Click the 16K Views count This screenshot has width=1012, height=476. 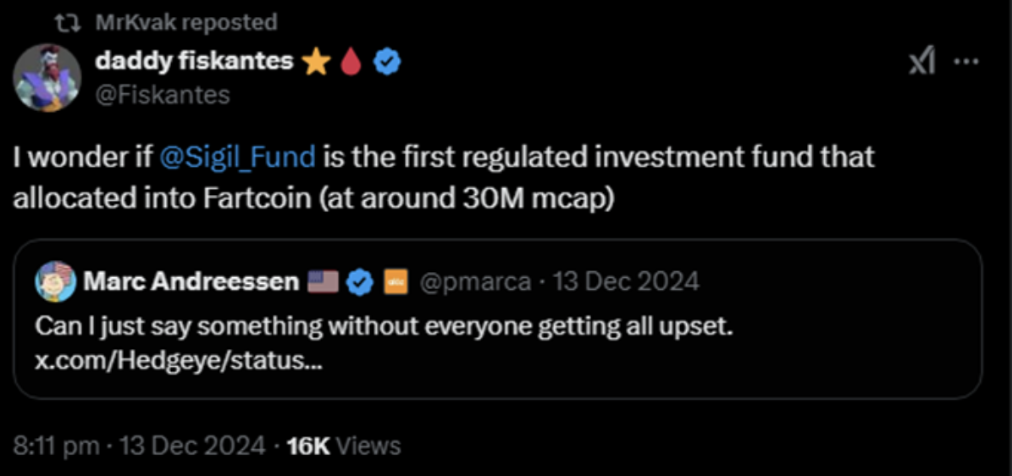coord(343,446)
